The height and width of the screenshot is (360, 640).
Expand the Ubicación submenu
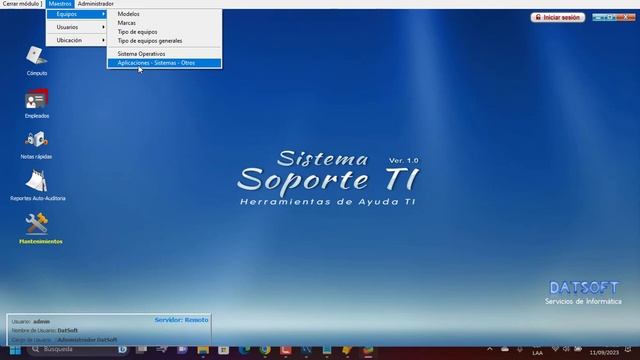[x=76, y=40]
